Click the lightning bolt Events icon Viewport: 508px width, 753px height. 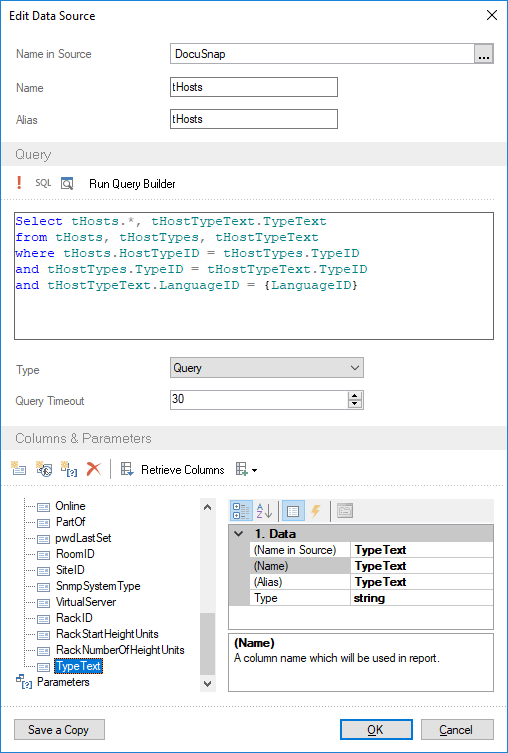(x=315, y=511)
